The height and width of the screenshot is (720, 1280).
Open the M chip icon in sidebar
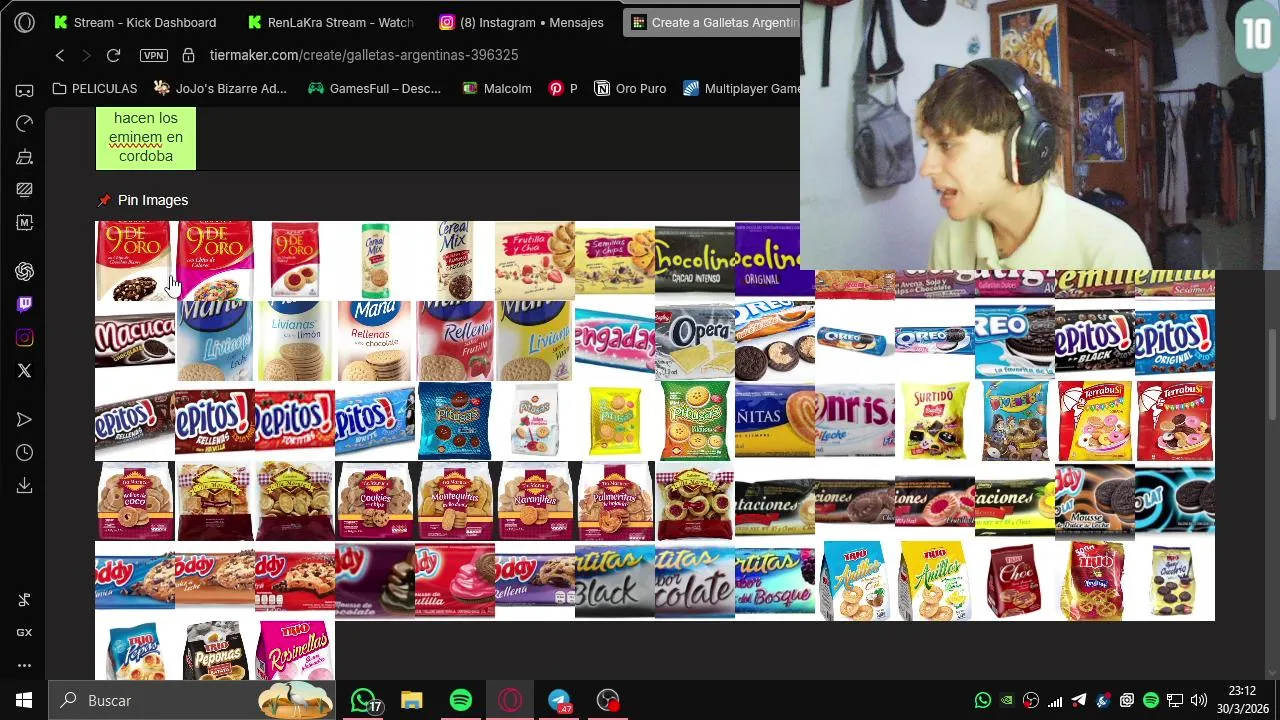pyautogui.click(x=24, y=222)
